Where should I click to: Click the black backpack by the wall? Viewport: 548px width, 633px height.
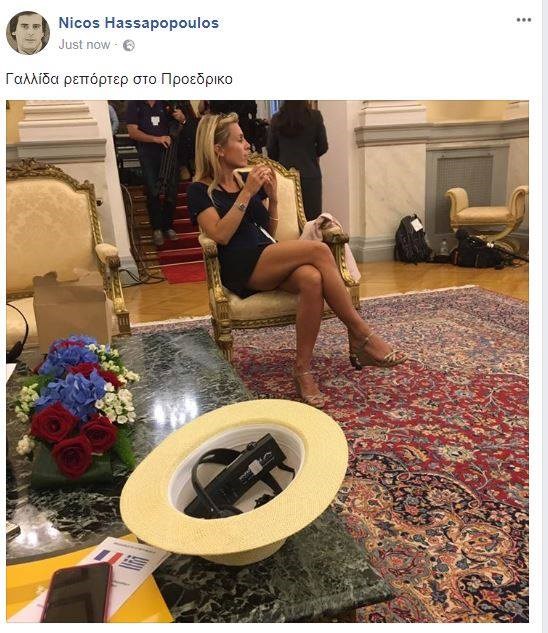(x=412, y=239)
